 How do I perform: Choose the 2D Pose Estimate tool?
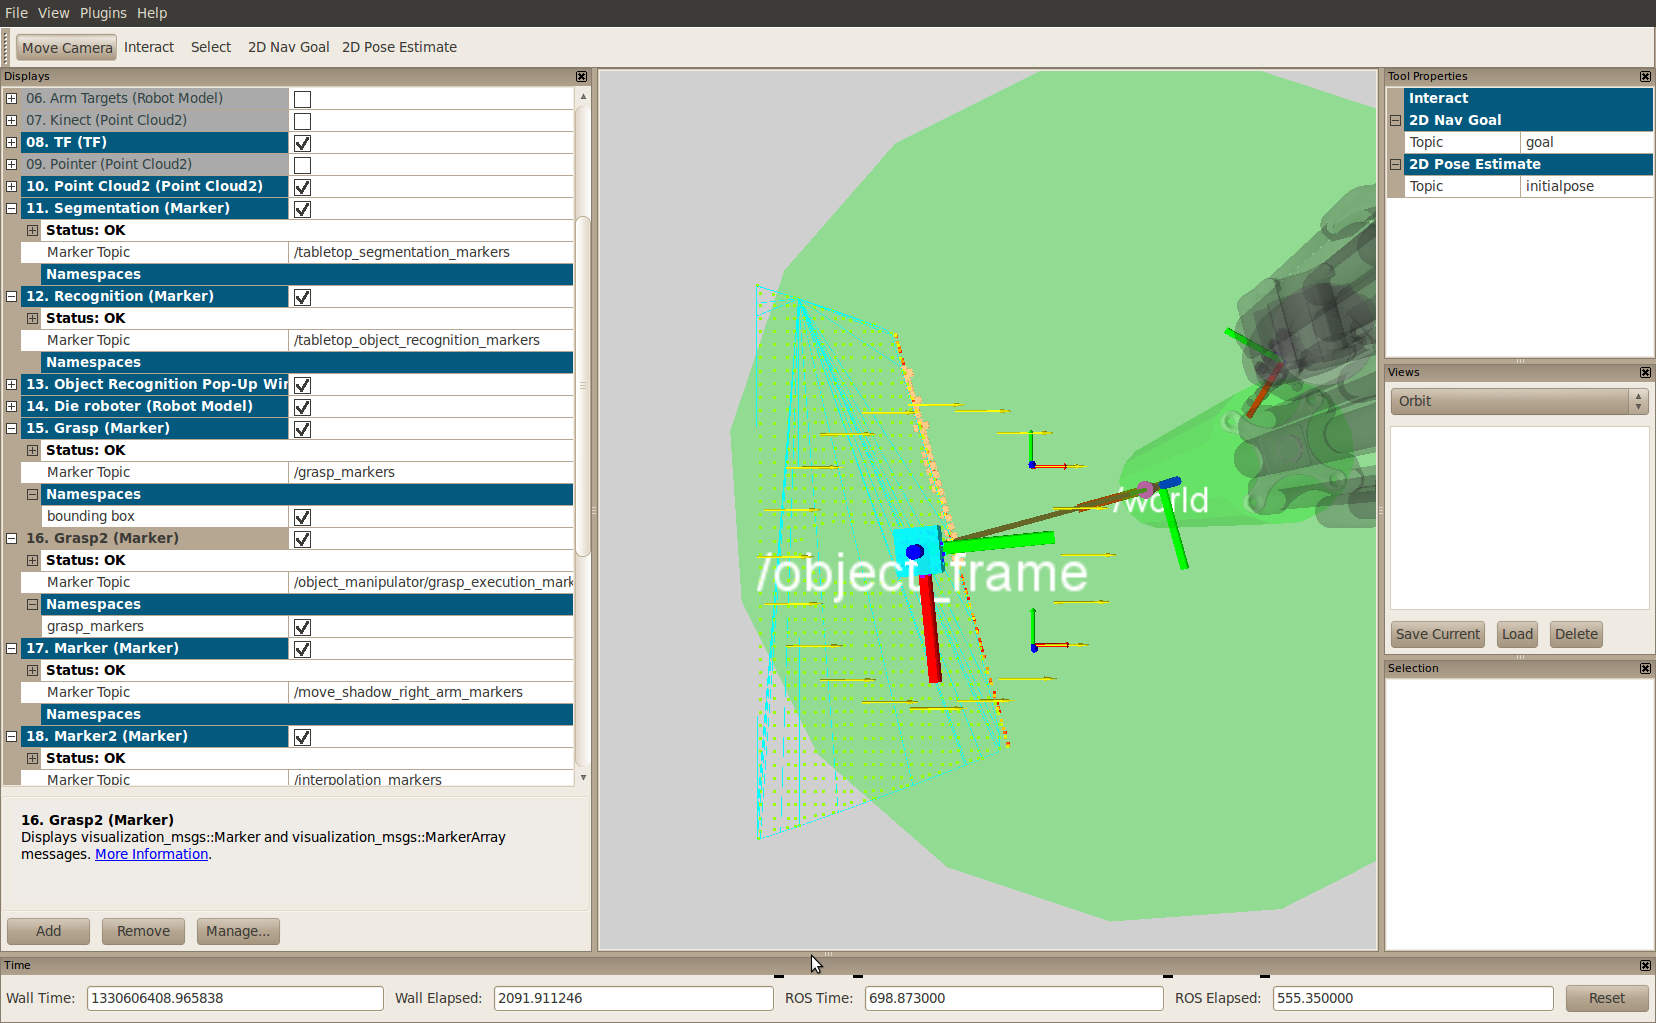click(399, 47)
